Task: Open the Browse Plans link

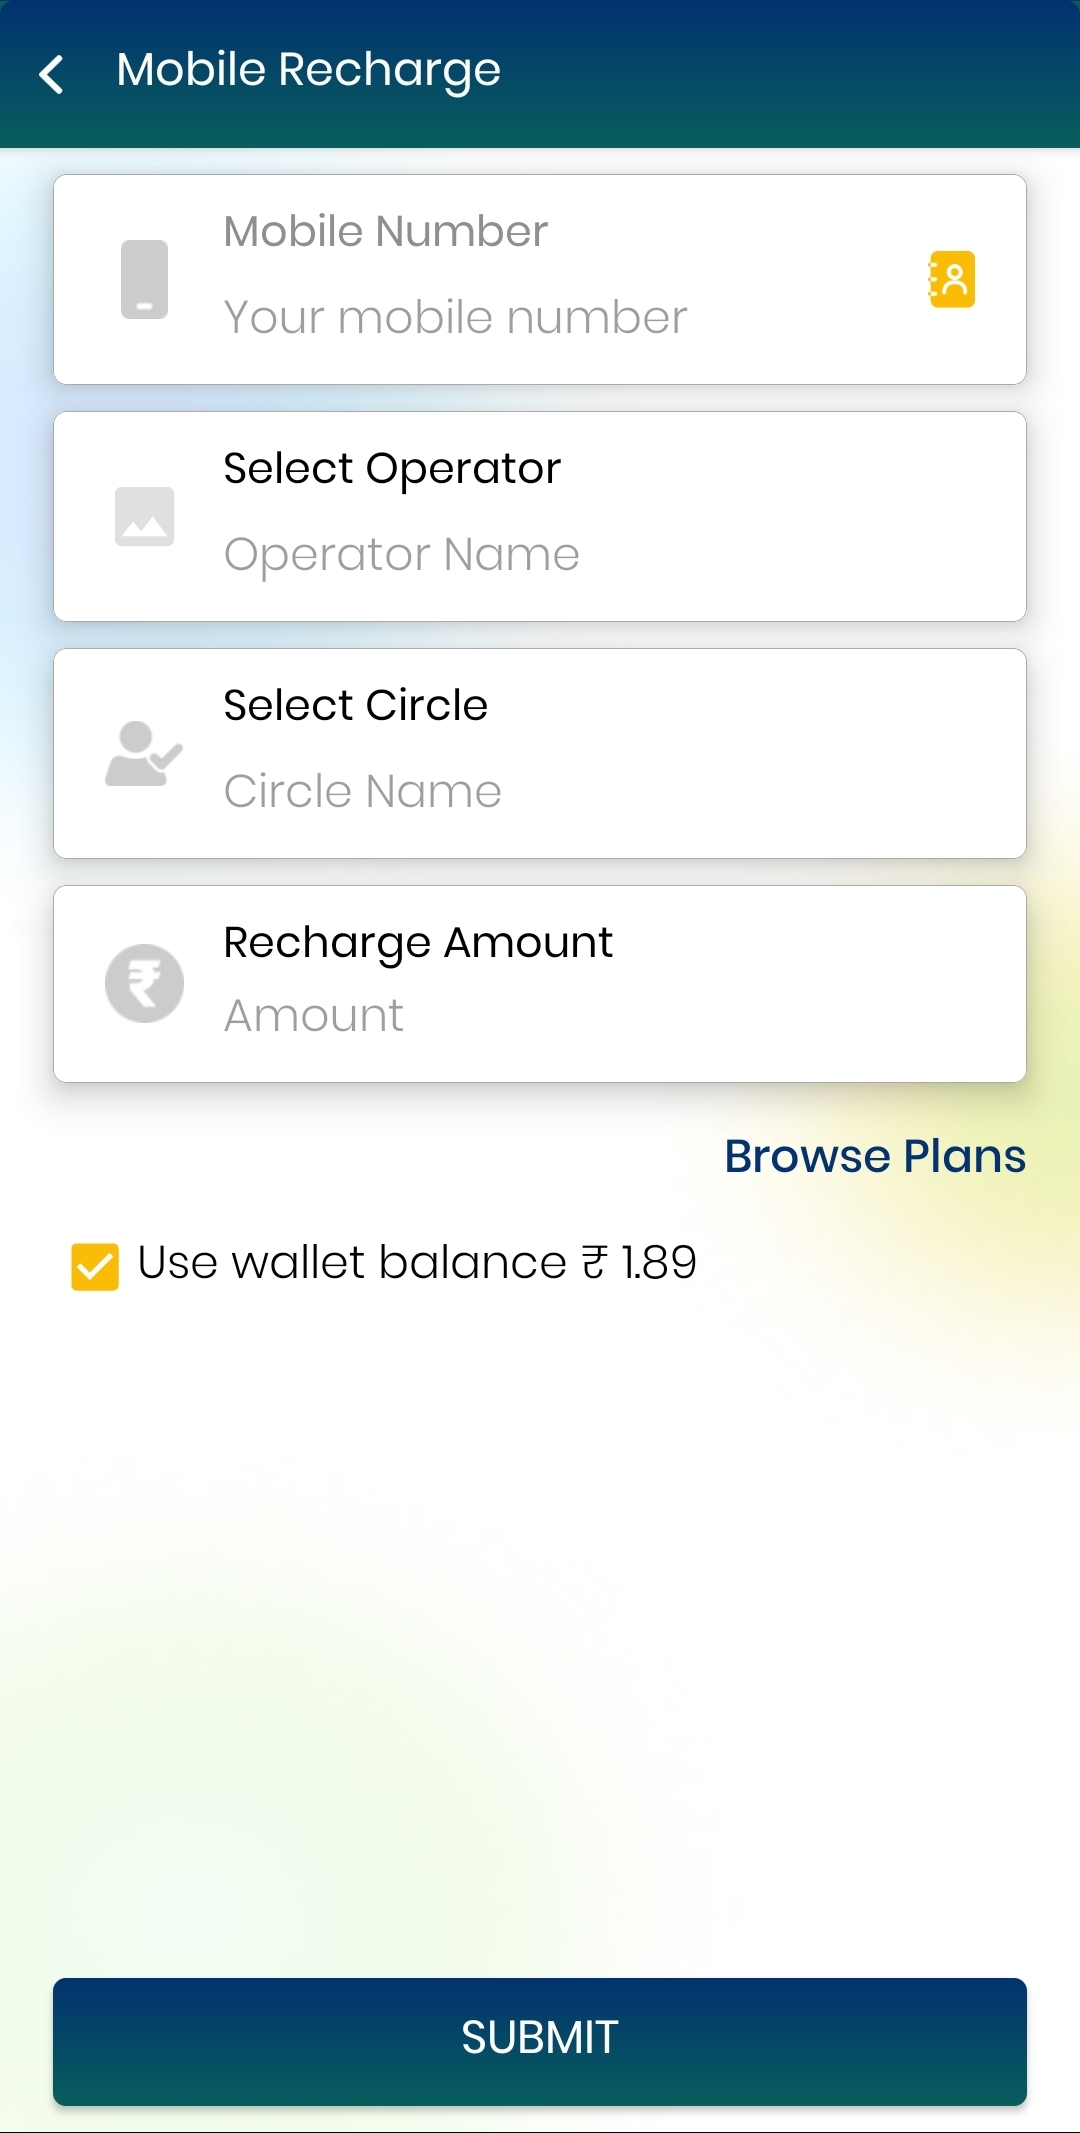Action: (x=875, y=1157)
